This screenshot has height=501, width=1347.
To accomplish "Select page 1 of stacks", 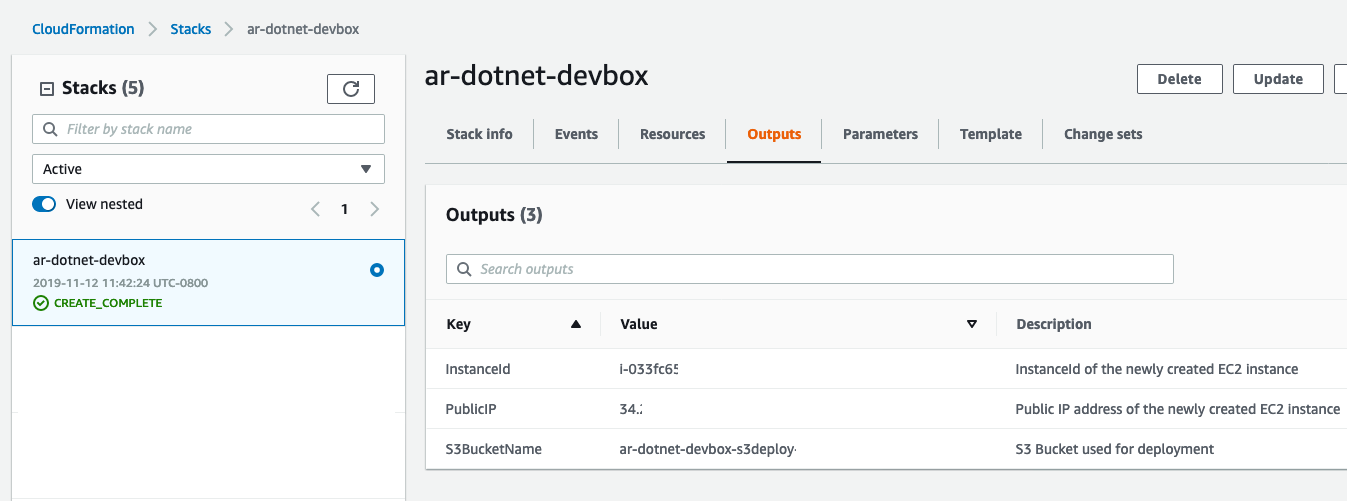I will [x=345, y=209].
